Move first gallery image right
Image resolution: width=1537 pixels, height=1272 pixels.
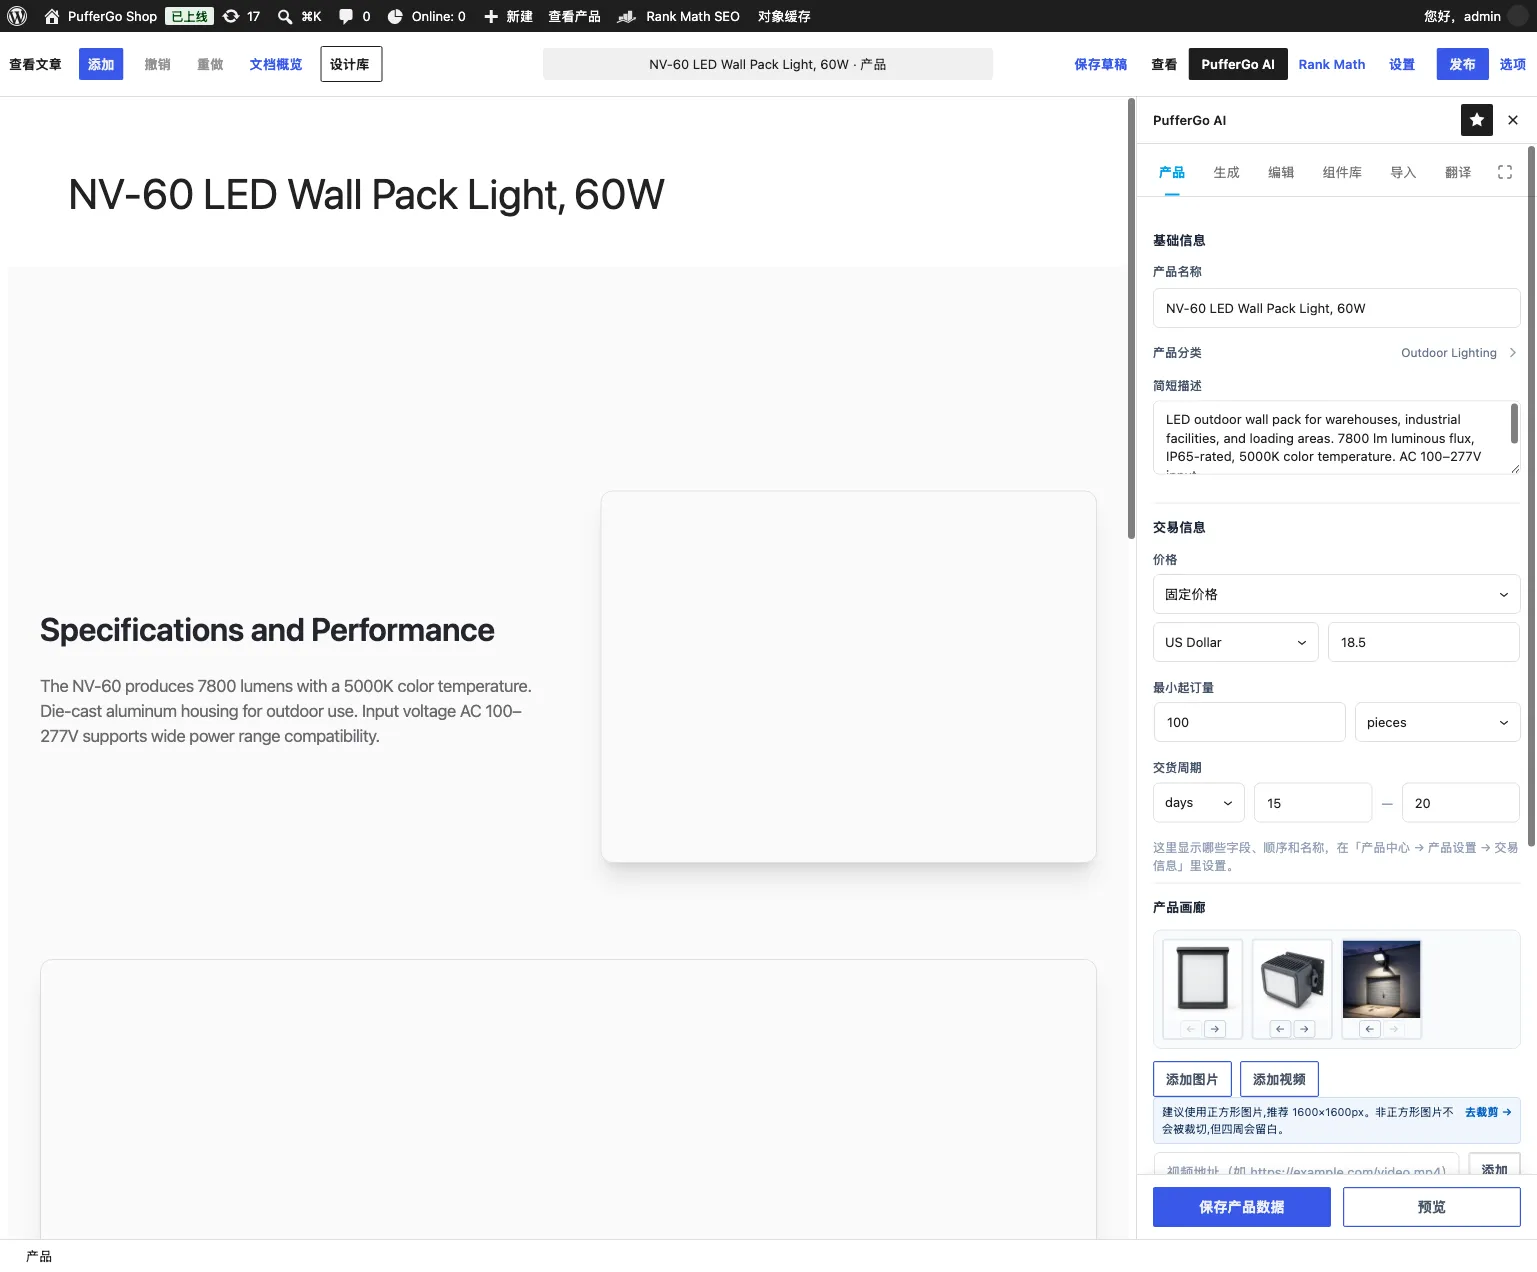coord(1215,1028)
